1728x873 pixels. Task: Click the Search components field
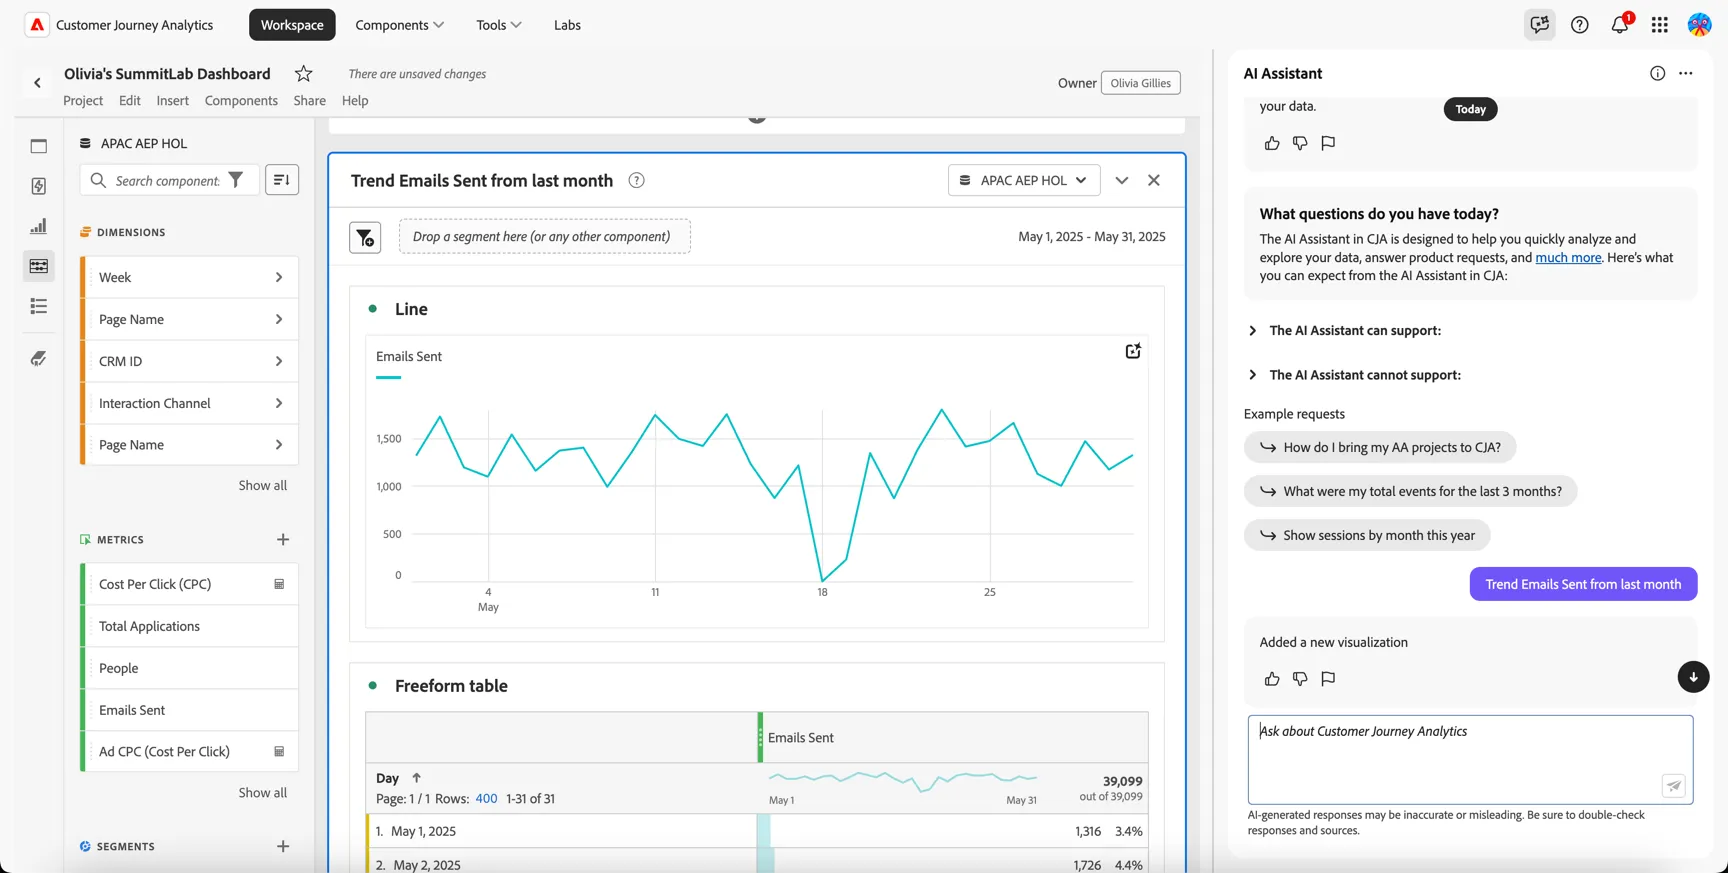tap(168, 180)
